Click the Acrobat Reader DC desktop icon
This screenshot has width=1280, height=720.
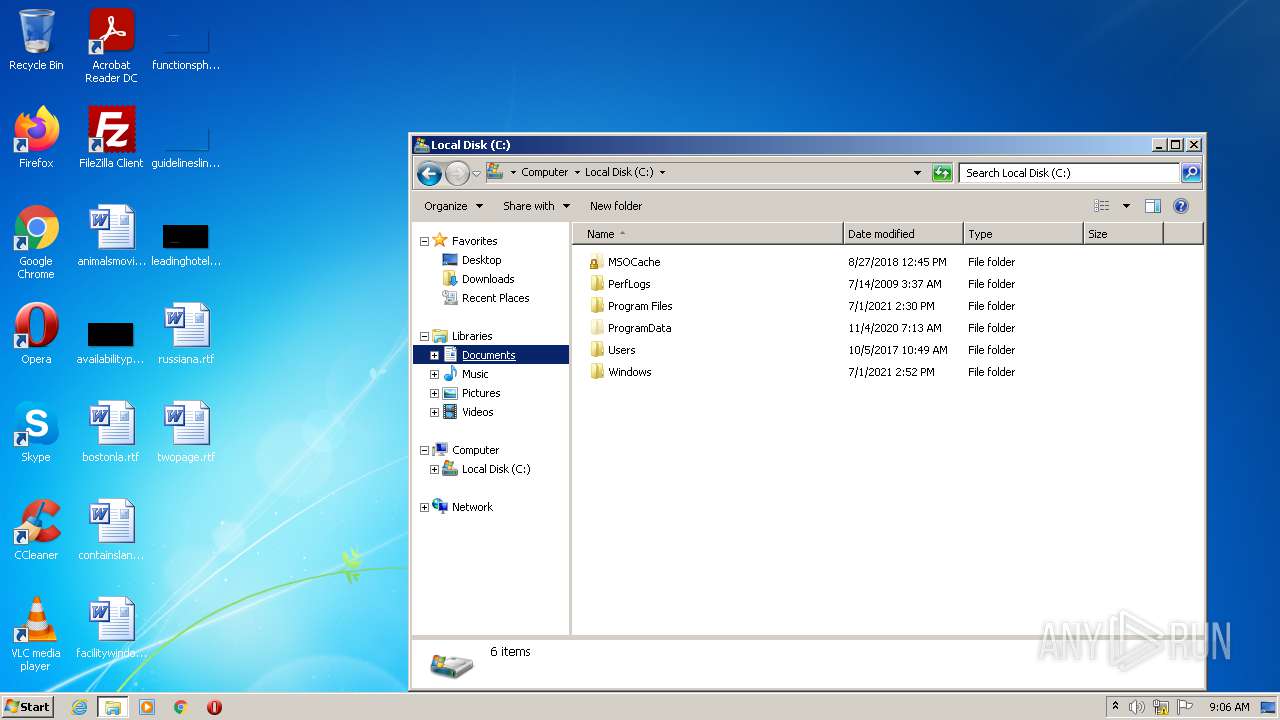(111, 46)
